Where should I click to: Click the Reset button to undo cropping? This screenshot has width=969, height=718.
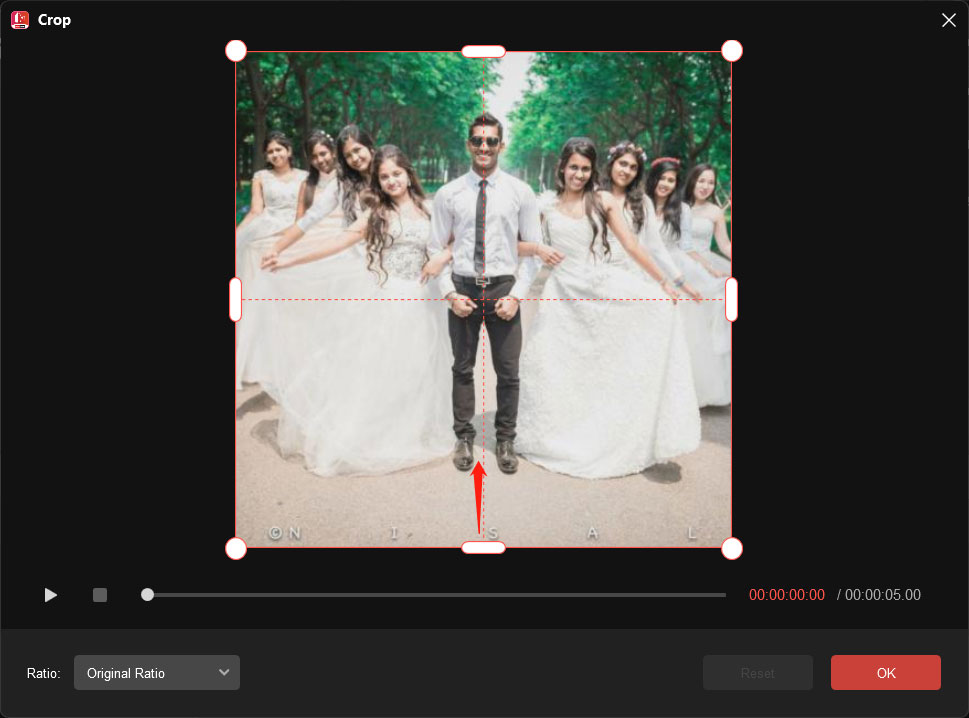click(757, 672)
